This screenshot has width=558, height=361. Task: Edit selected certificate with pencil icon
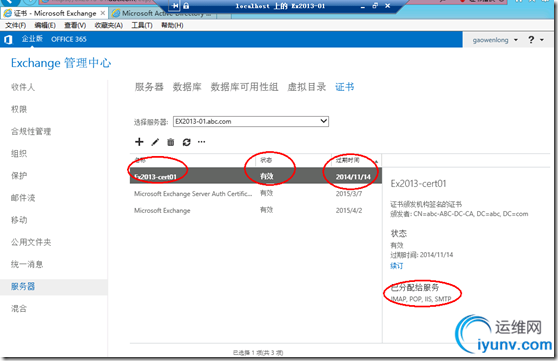point(155,142)
